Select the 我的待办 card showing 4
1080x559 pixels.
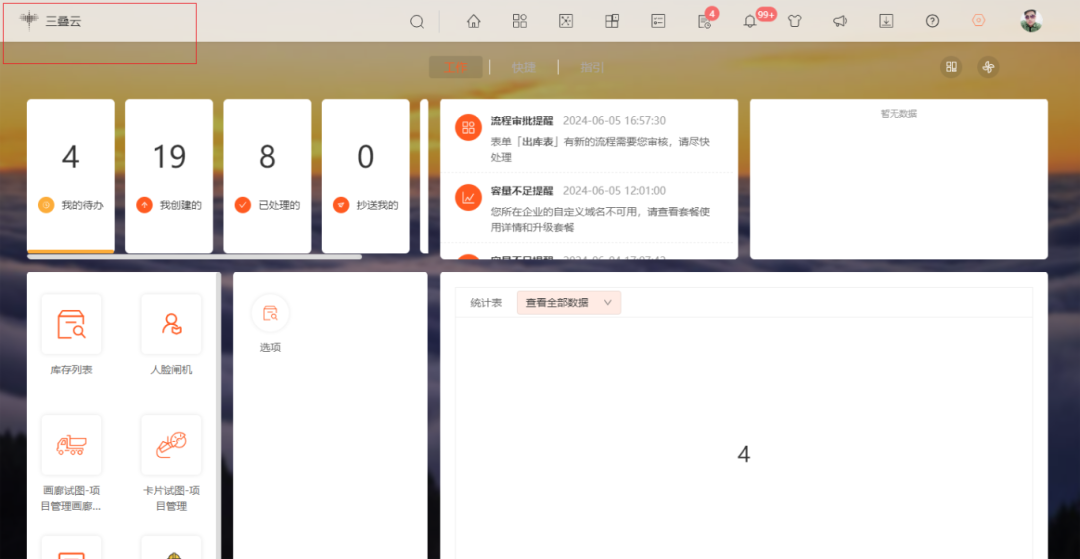click(x=71, y=176)
